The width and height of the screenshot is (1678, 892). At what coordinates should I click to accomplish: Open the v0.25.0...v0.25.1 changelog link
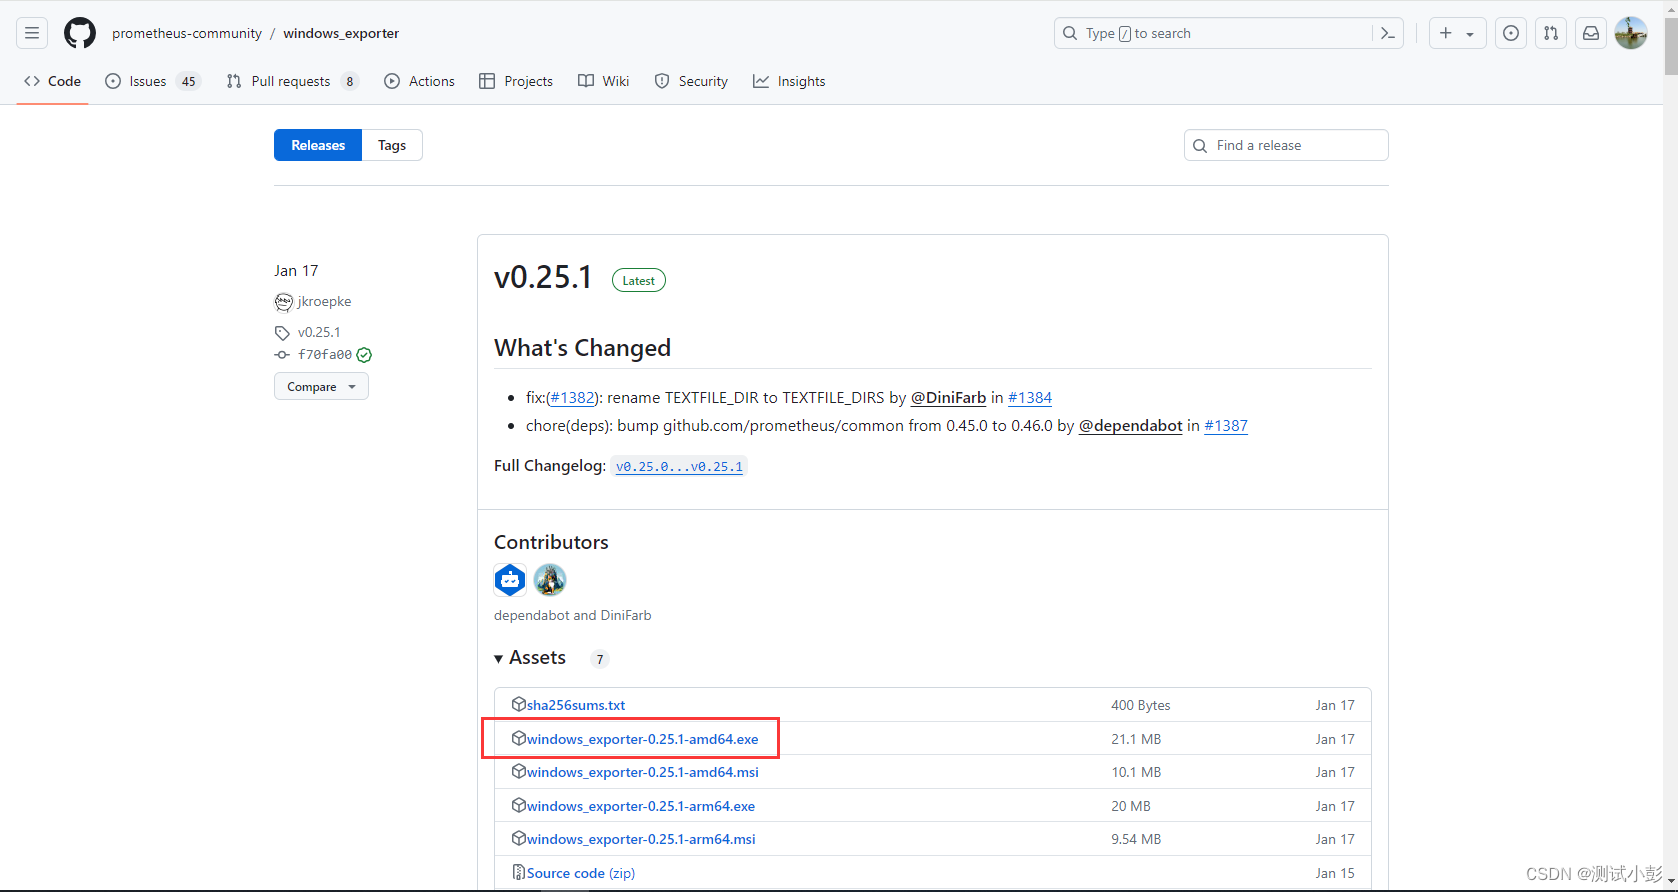tap(679, 466)
